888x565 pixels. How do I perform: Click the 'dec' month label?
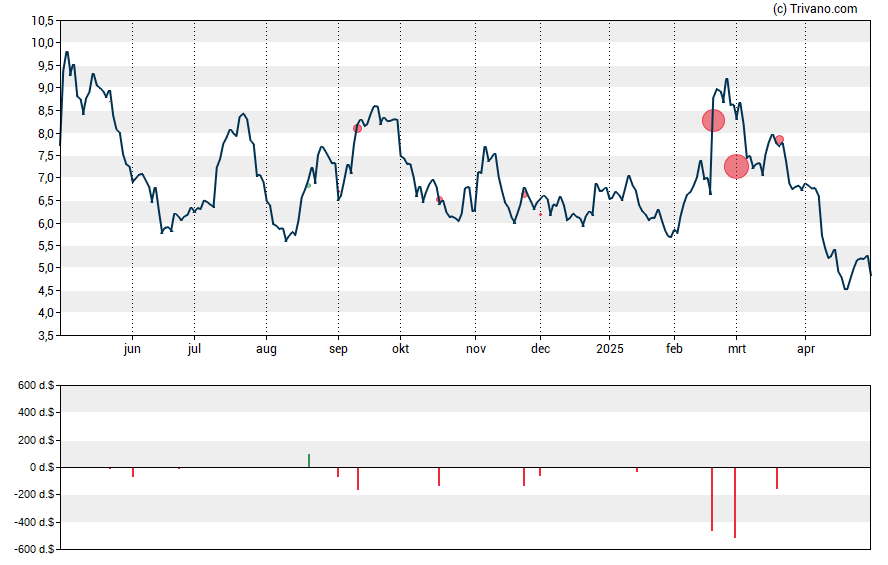click(540, 349)
